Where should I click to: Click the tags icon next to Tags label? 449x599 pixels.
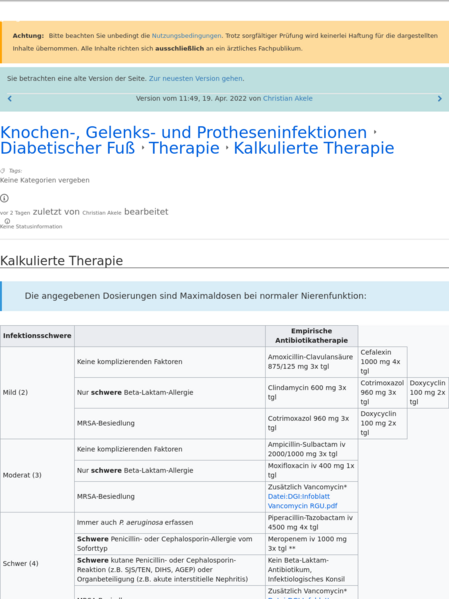pyautogui.click(x=3, y=171)
